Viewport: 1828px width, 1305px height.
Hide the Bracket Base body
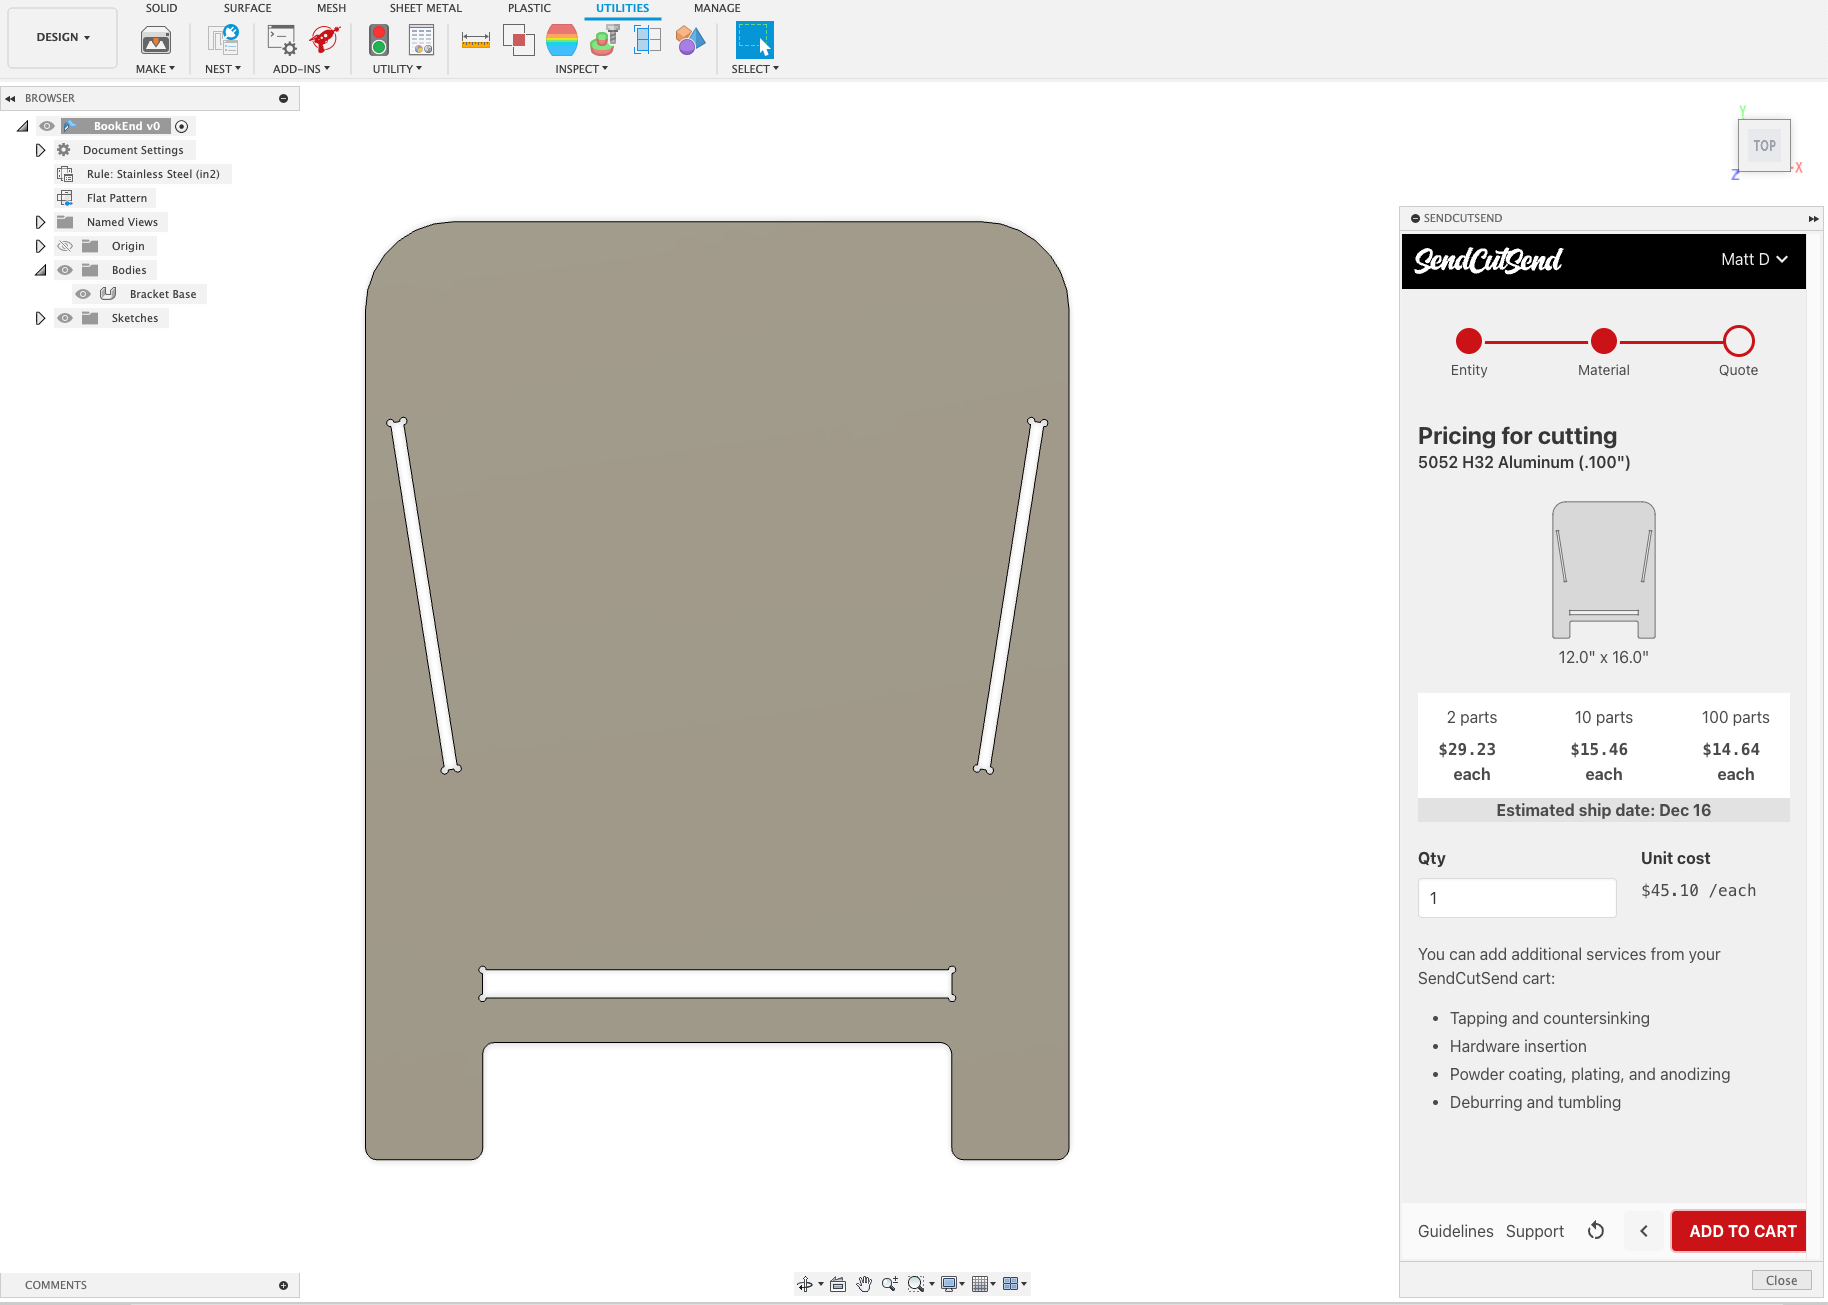coord(83,294)
